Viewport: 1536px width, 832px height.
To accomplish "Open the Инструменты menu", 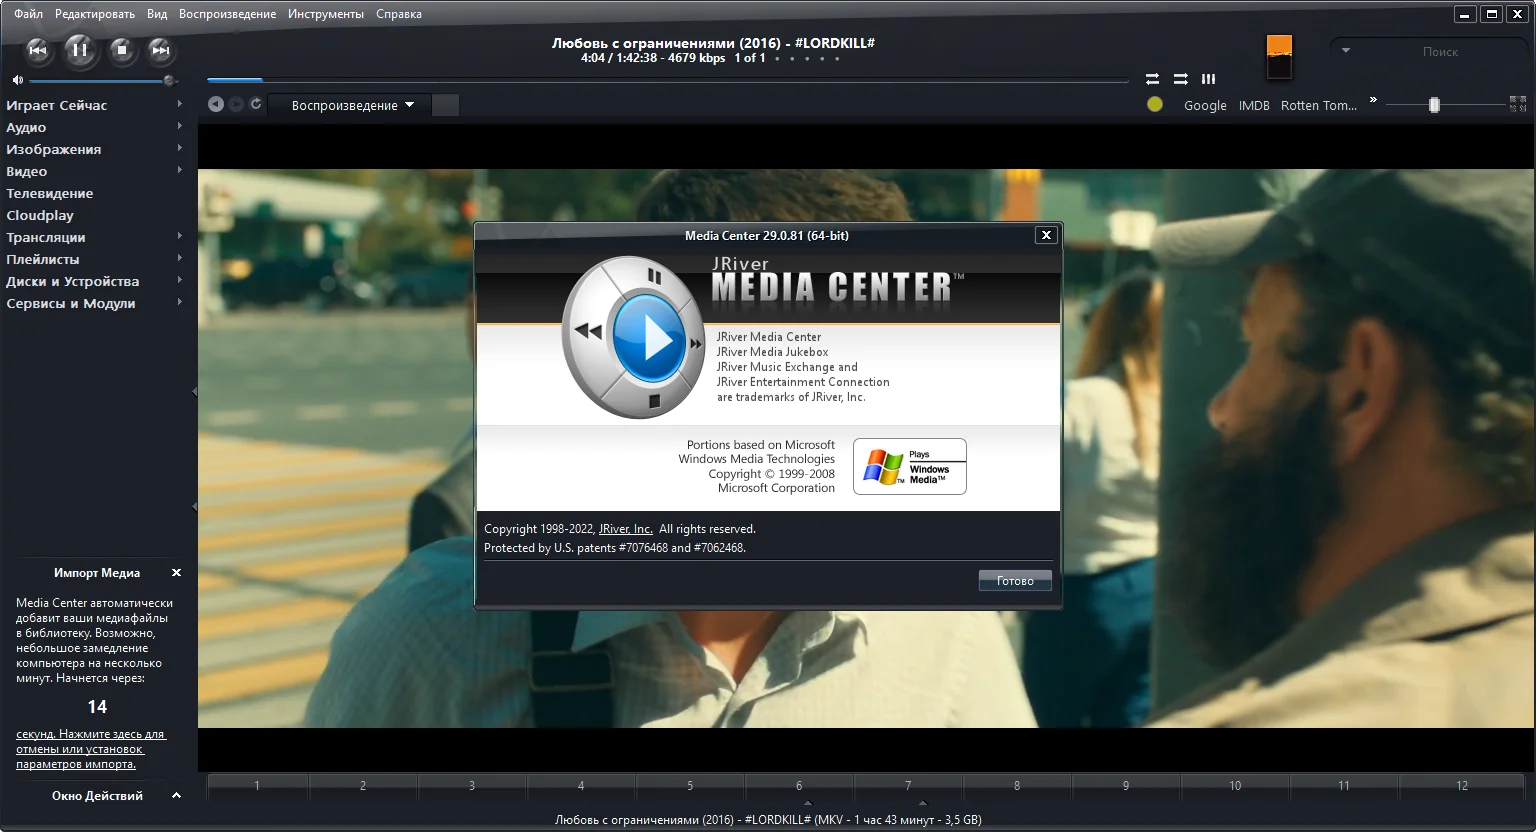I will point(326,14).
